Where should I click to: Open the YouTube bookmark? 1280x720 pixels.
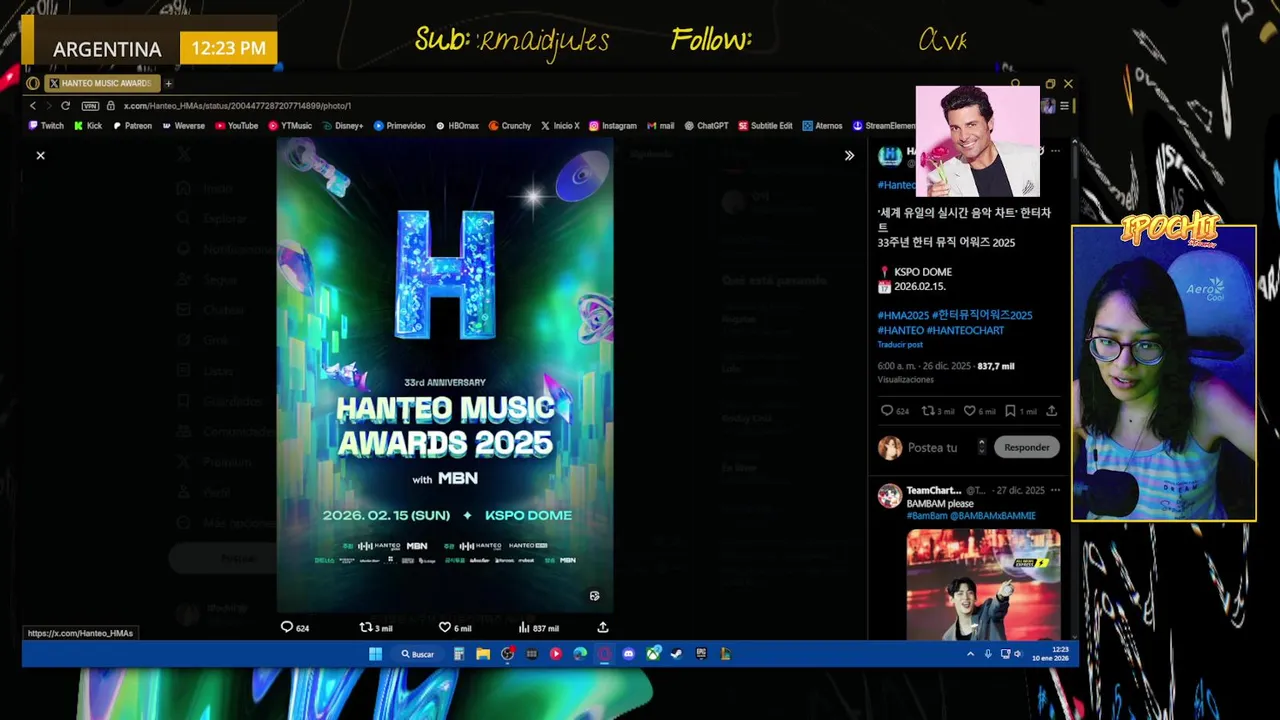pyautogui.click(x=236, y=126)
